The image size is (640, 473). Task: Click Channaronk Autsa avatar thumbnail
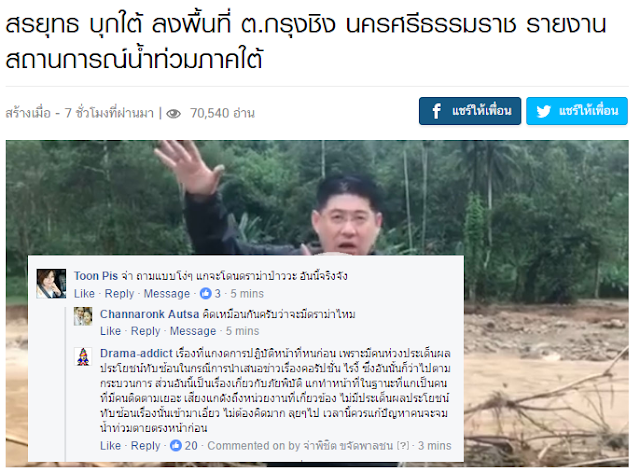tap(83, 316)
